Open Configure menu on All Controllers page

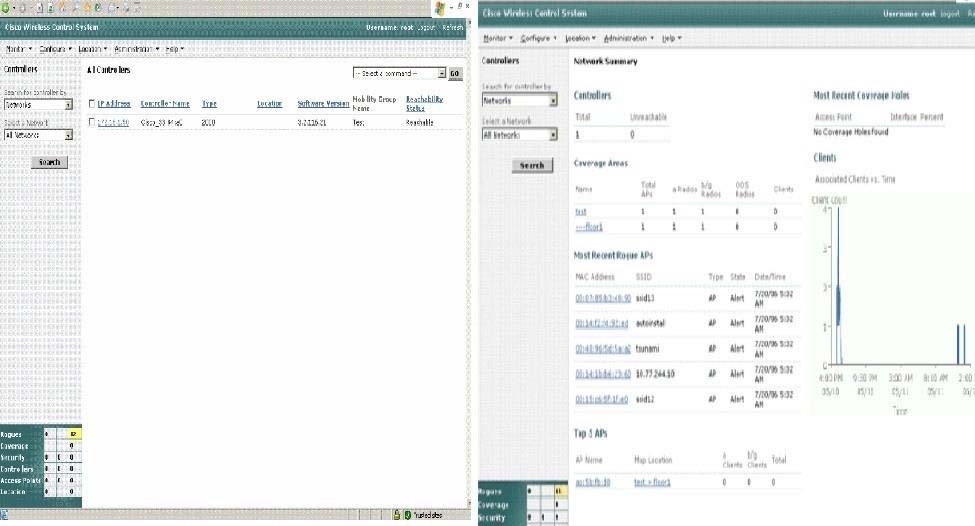click(55, 48)
